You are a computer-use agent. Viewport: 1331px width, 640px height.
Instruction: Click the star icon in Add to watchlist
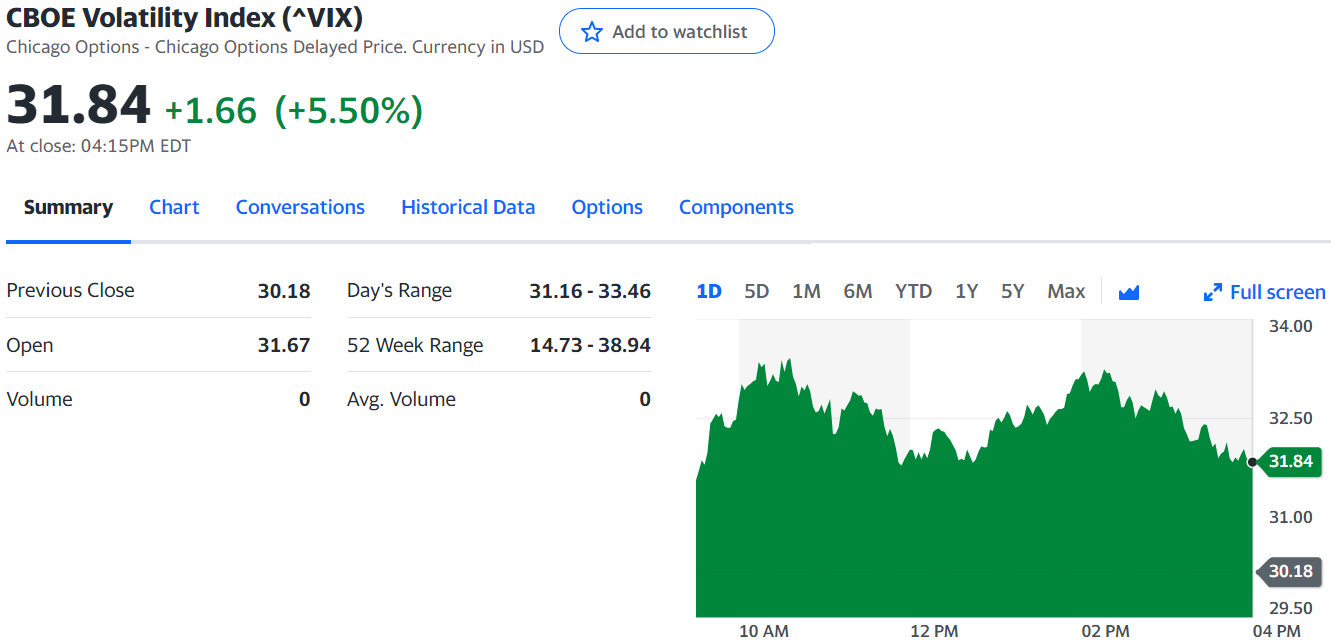point(592,32)
